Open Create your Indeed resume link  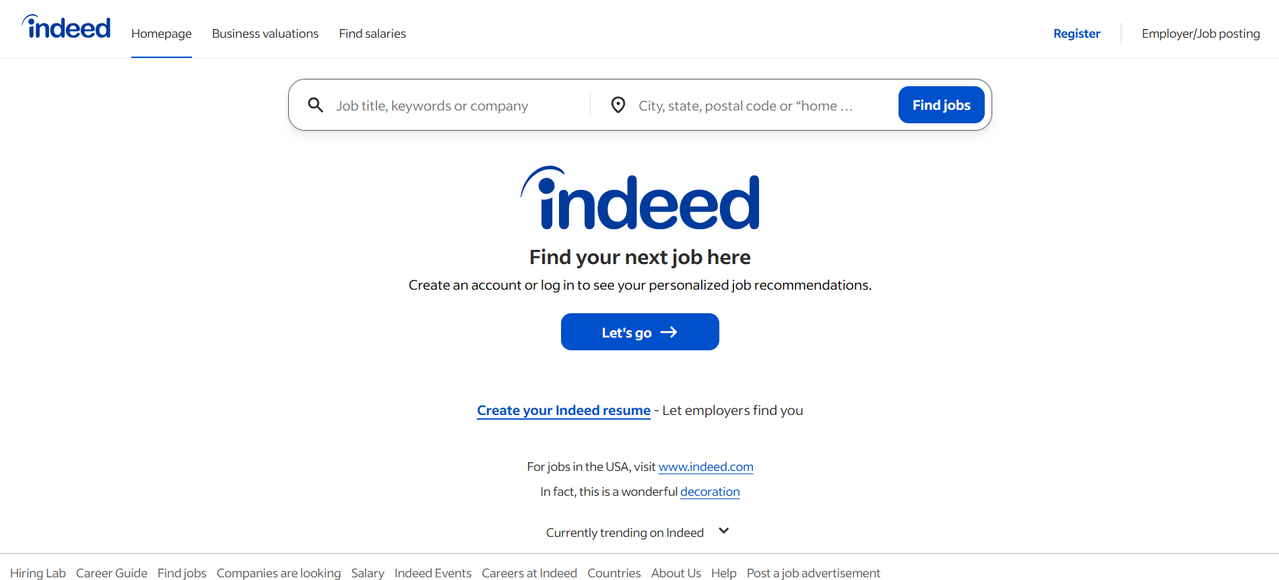(x=563, y=410)
